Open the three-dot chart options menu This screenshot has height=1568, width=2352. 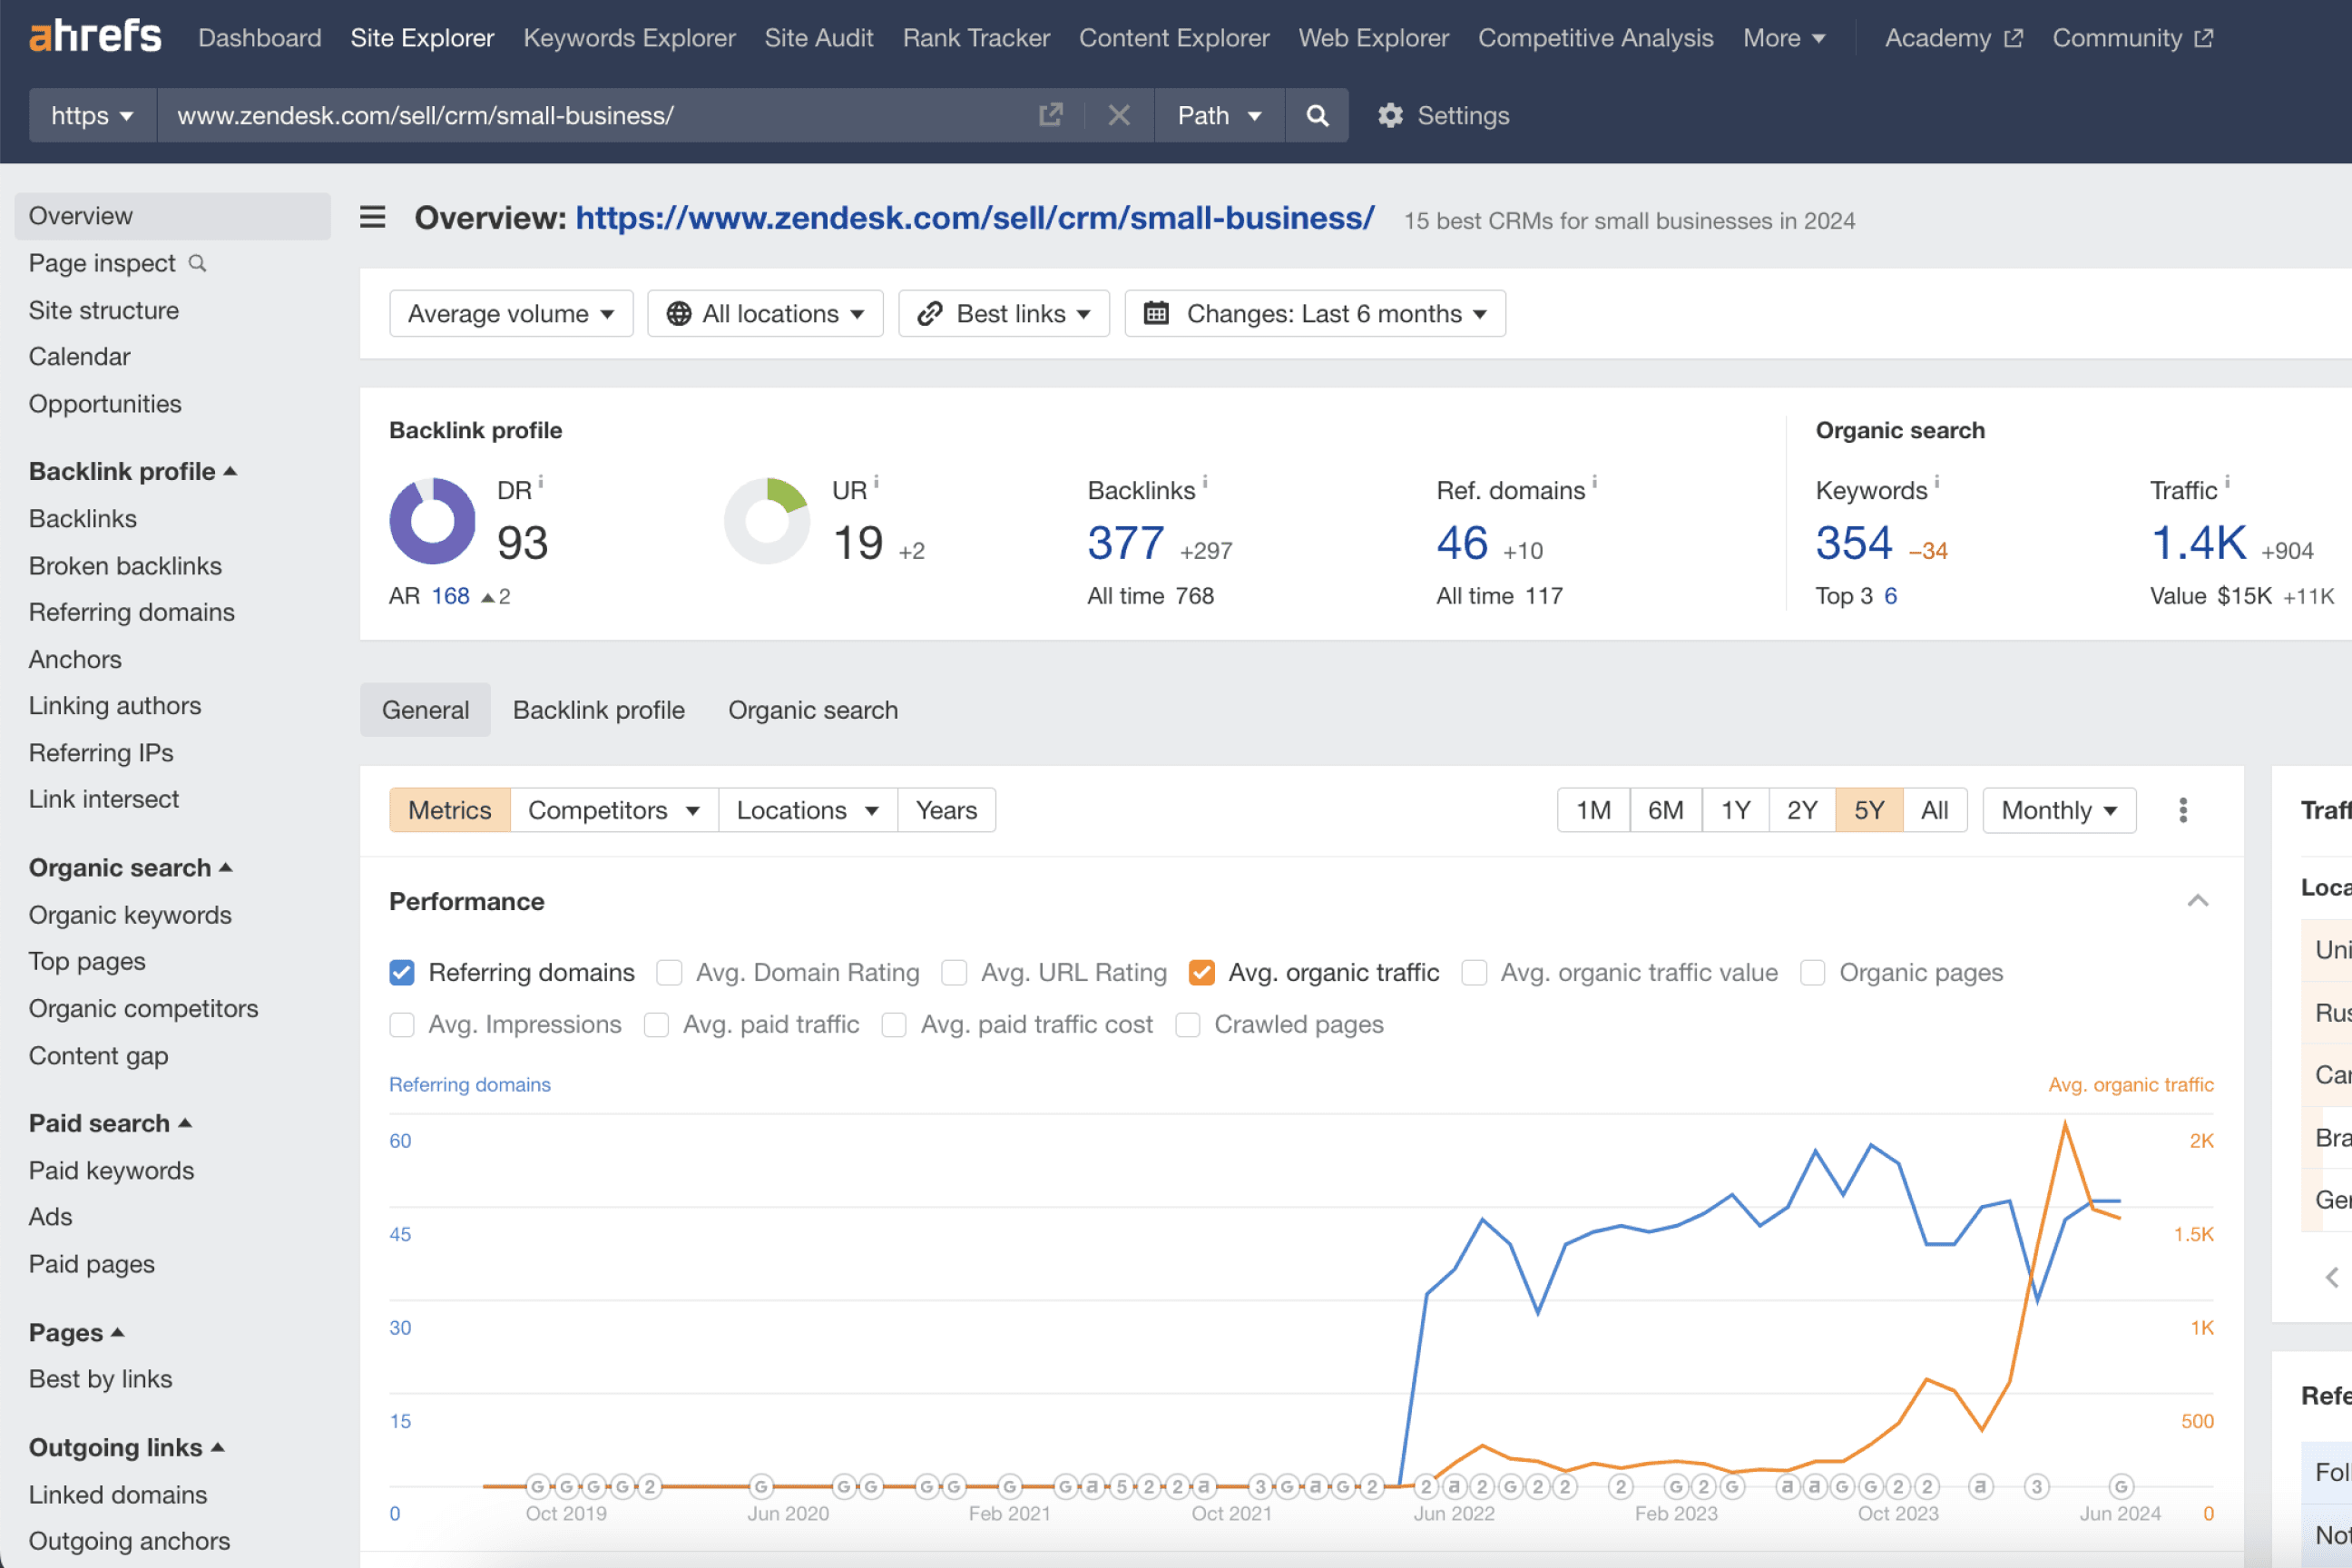[2183, 810]
